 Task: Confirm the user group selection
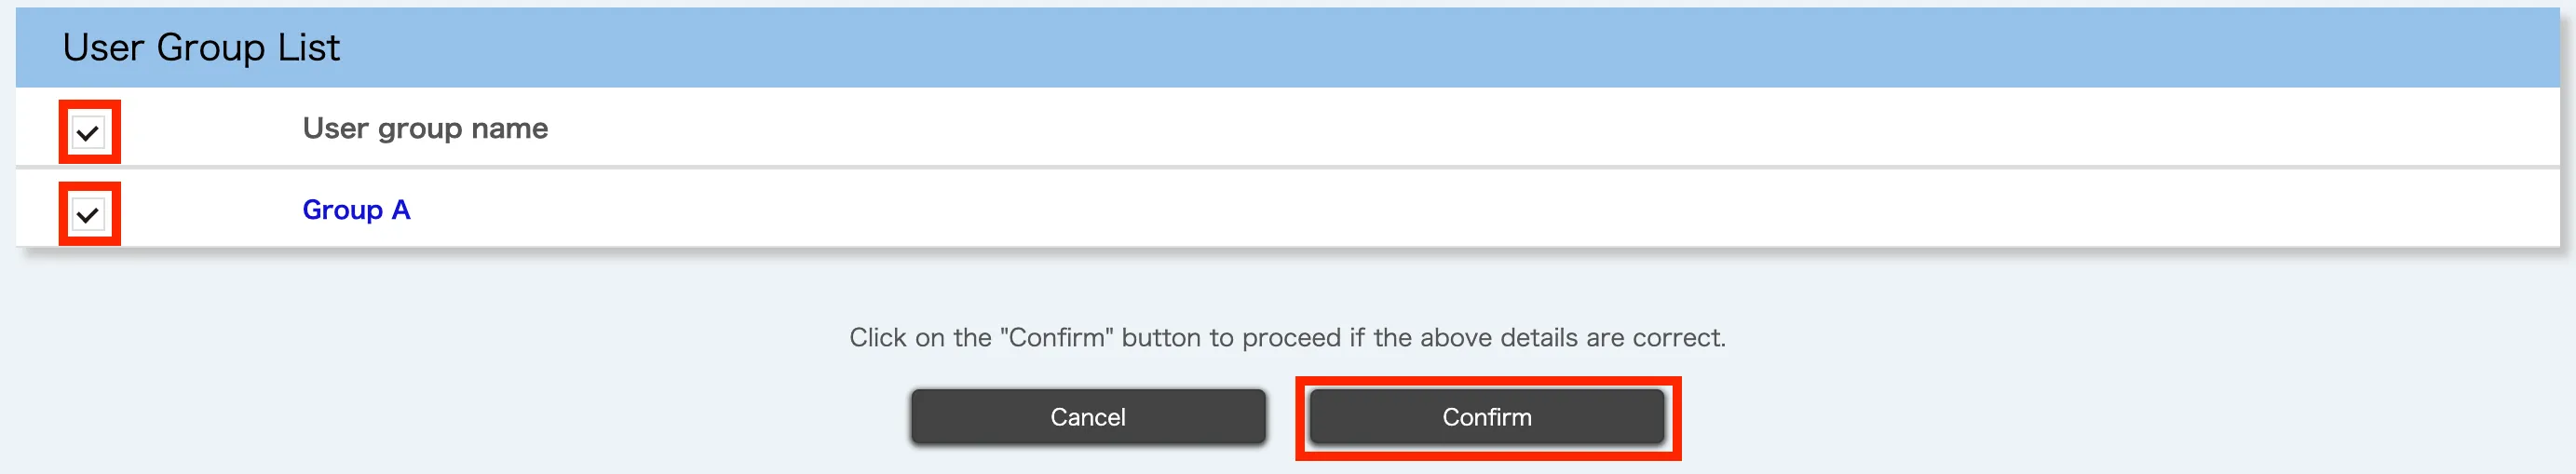[x=1486, y=417]
